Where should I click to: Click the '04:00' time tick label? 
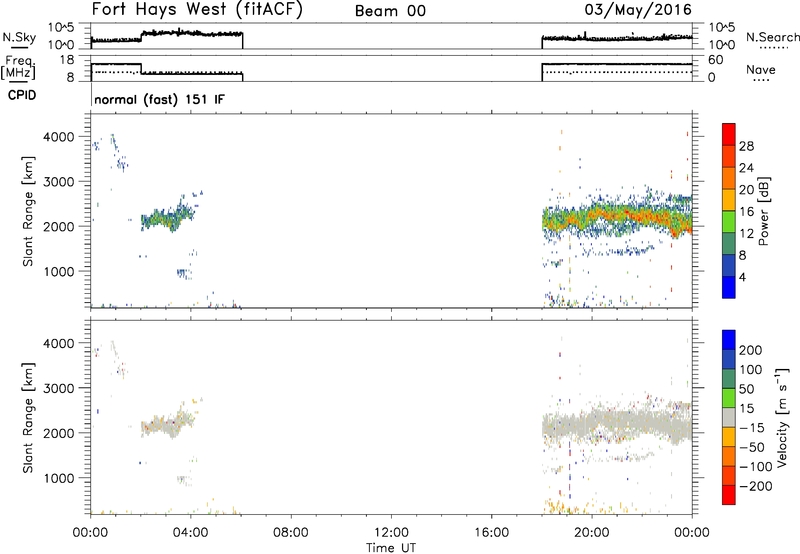click(191, 533)
